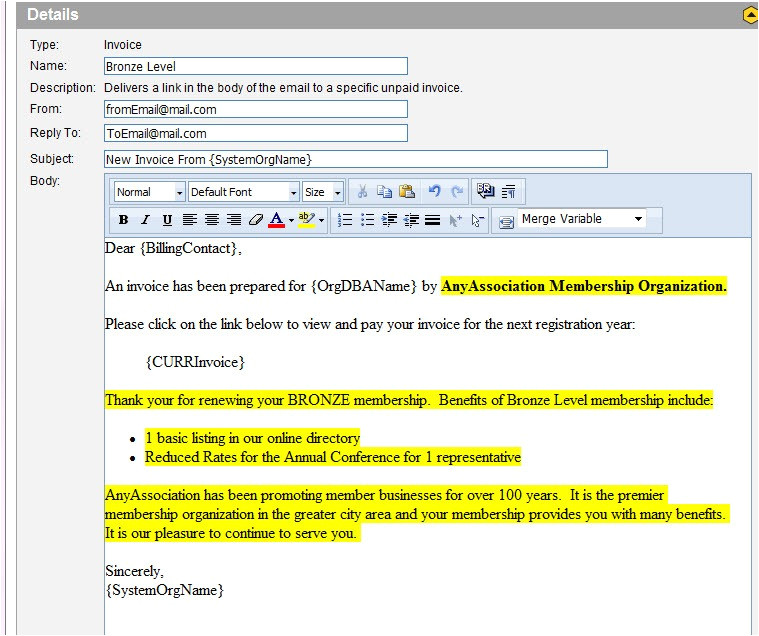The image size is (759, 636).
Task: Click the Subject input field
Action: (x=355, y=159)
